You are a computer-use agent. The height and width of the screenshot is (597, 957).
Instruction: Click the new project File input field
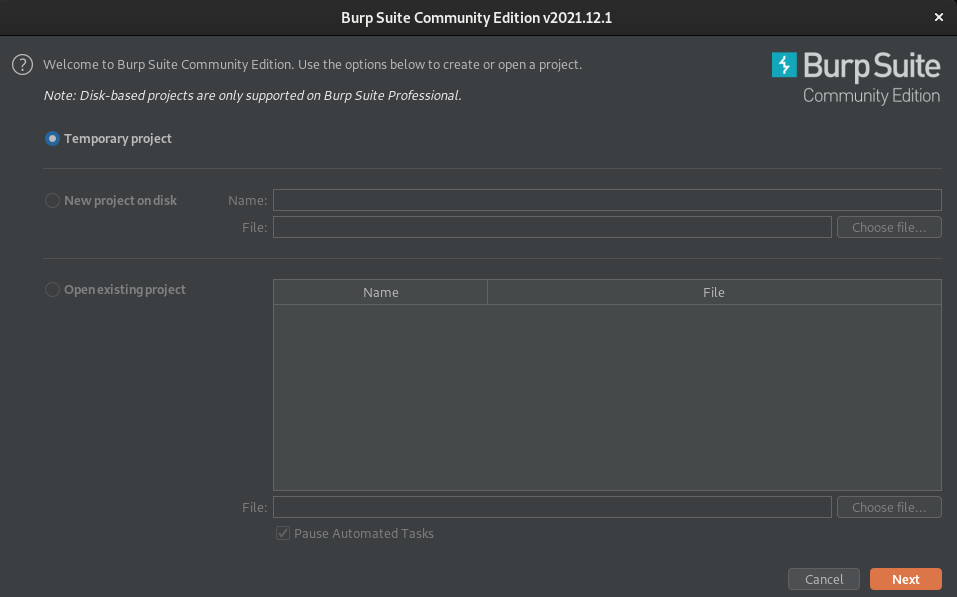552,227
